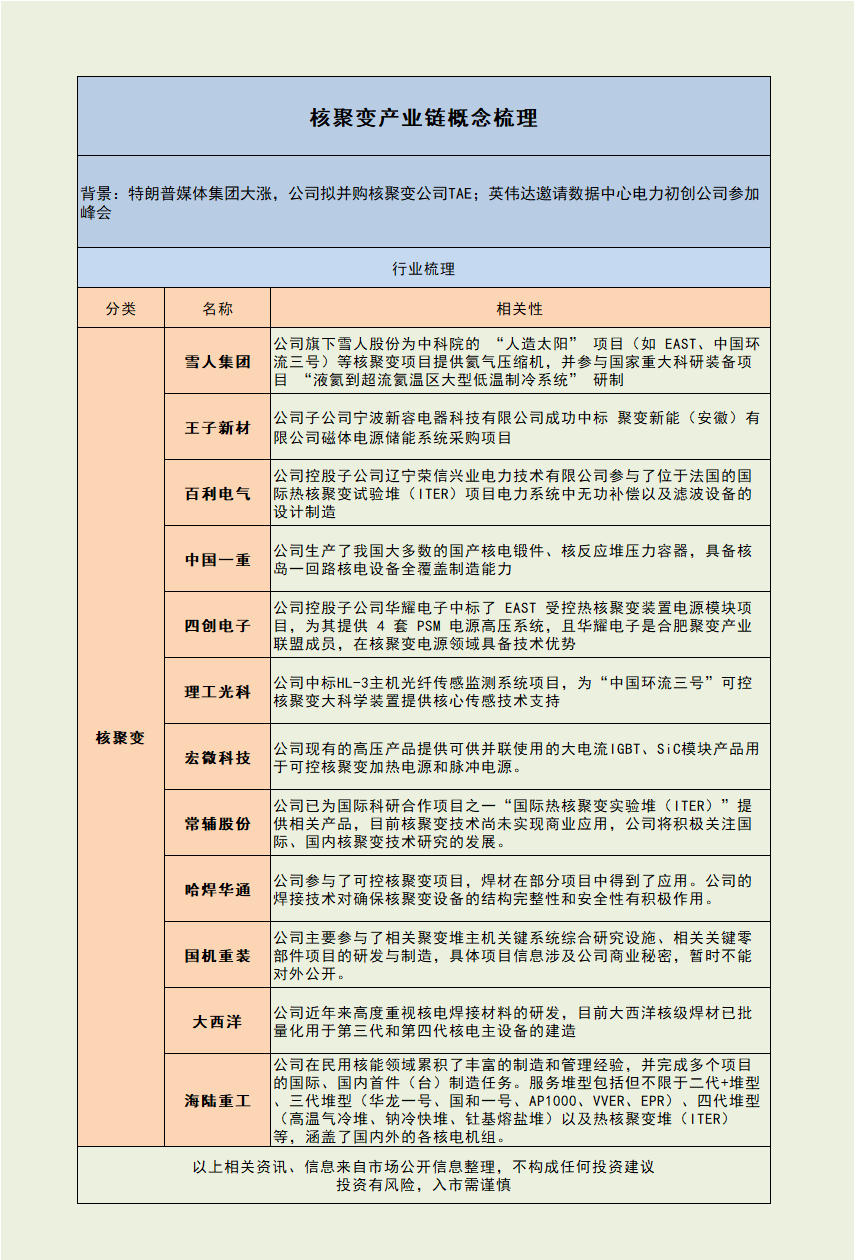Click the 名称 column header
The height and width of the screenshot is (1260, 854).
217,309
